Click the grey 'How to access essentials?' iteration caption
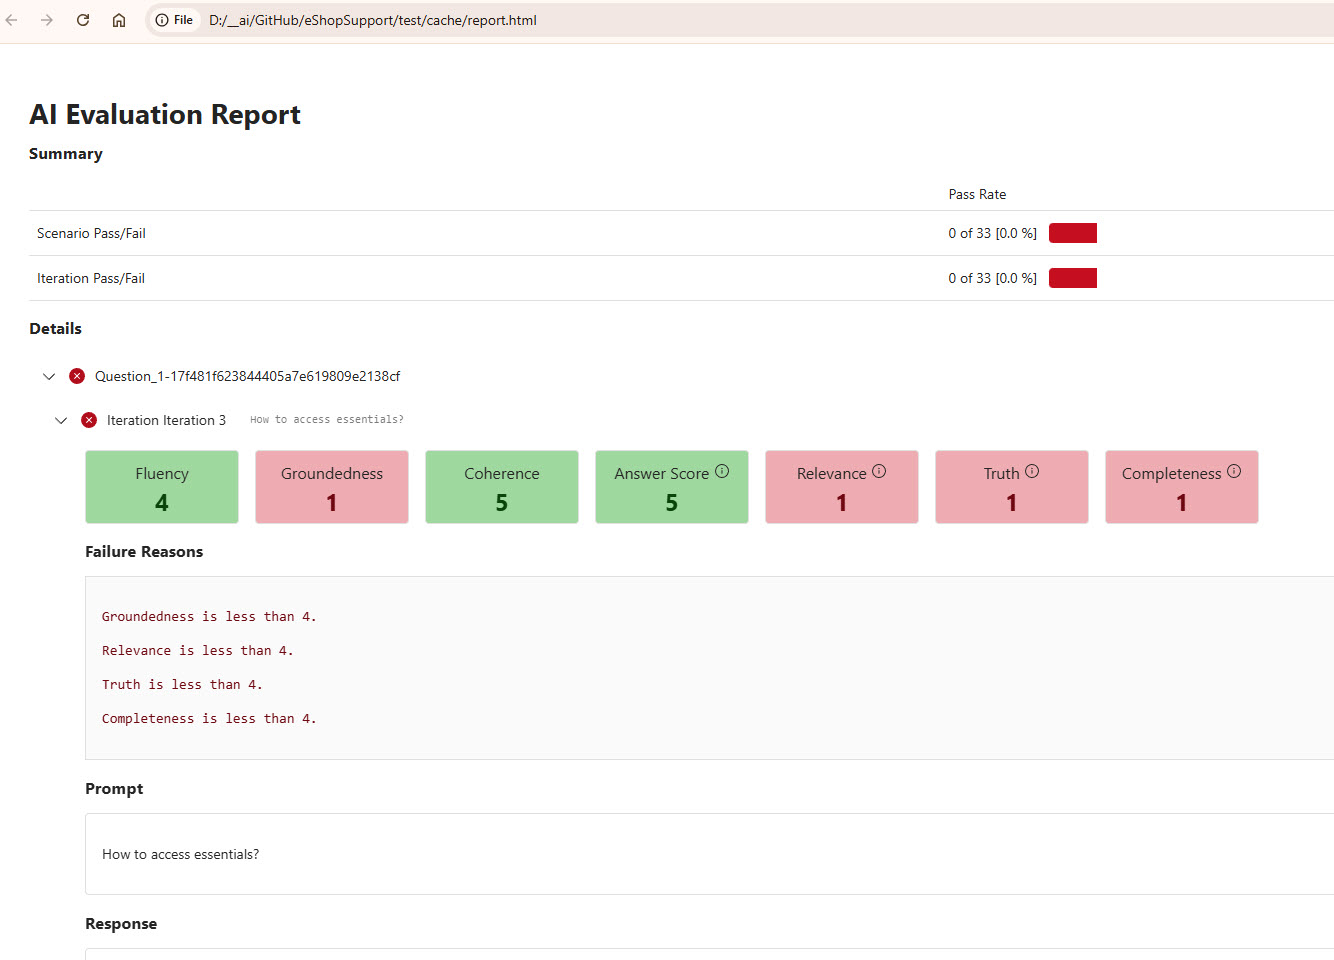 coord(327,420)
